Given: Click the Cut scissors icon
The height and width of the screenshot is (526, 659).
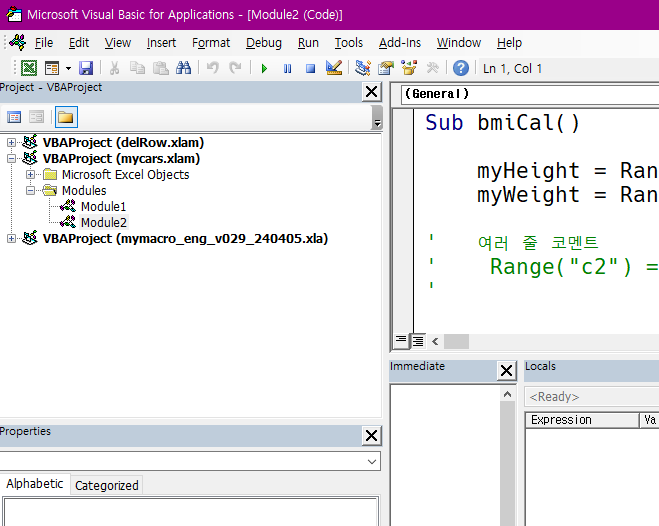Looking at the screenshot, I should tap(114, 68).
